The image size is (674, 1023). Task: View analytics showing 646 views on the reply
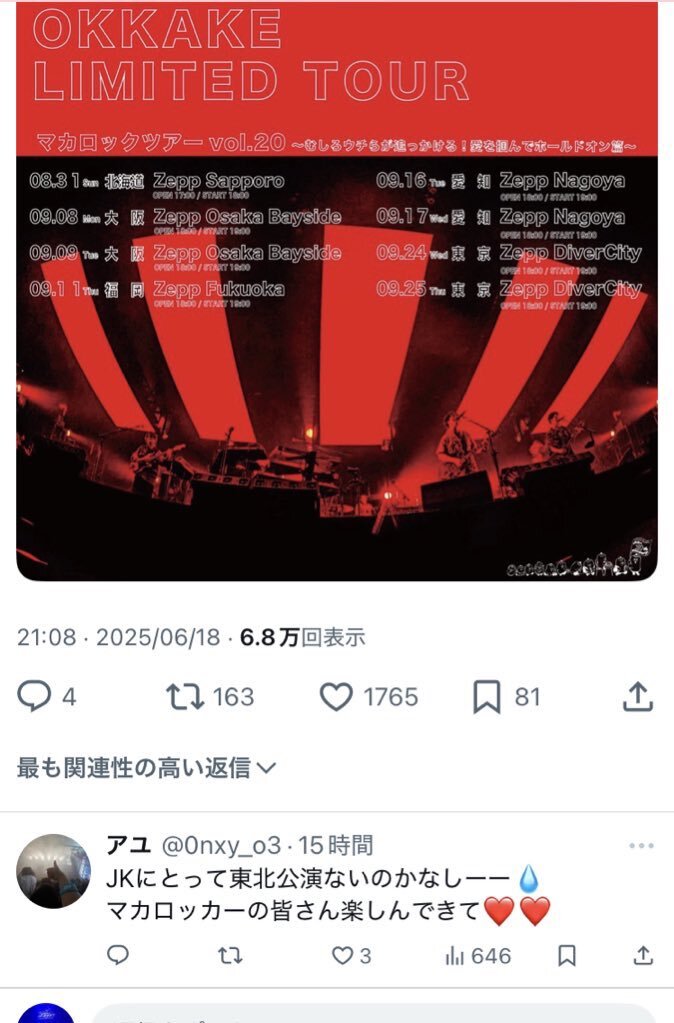tap(478, 956)
